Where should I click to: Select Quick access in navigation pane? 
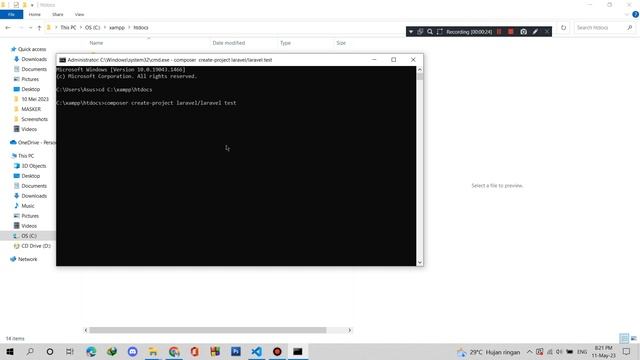coord(32,49)
